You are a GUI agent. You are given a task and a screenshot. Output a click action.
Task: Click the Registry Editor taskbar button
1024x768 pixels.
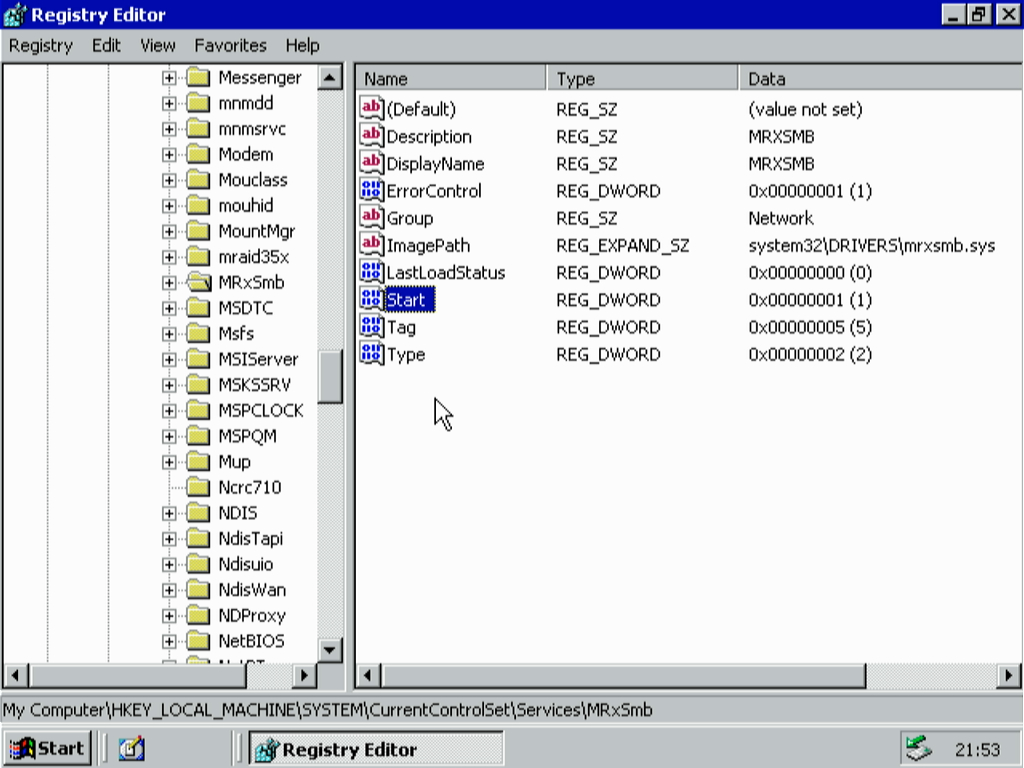376,748
